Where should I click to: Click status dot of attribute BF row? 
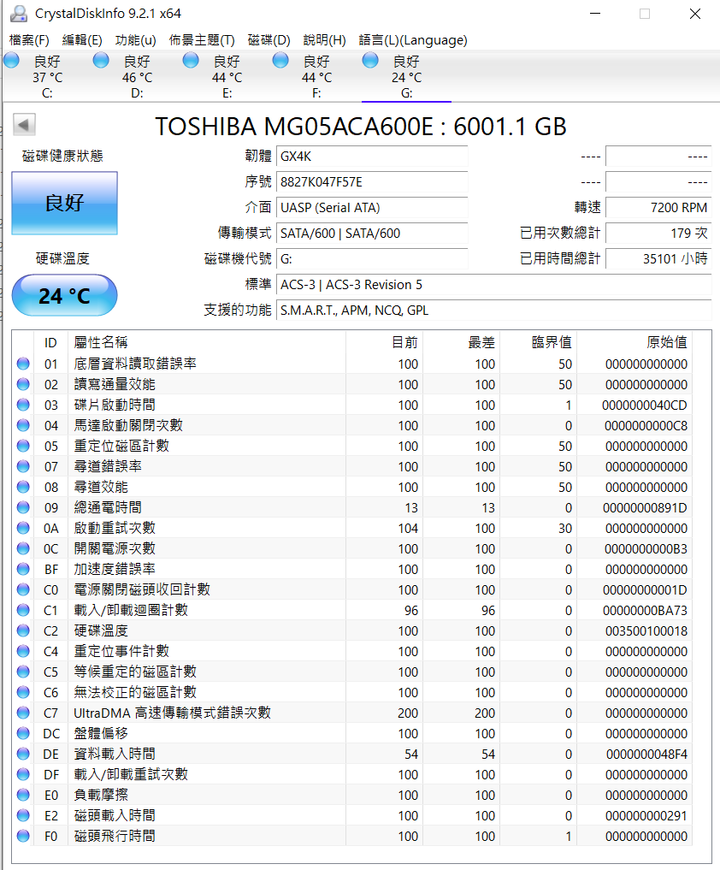(x=23, y=569)
